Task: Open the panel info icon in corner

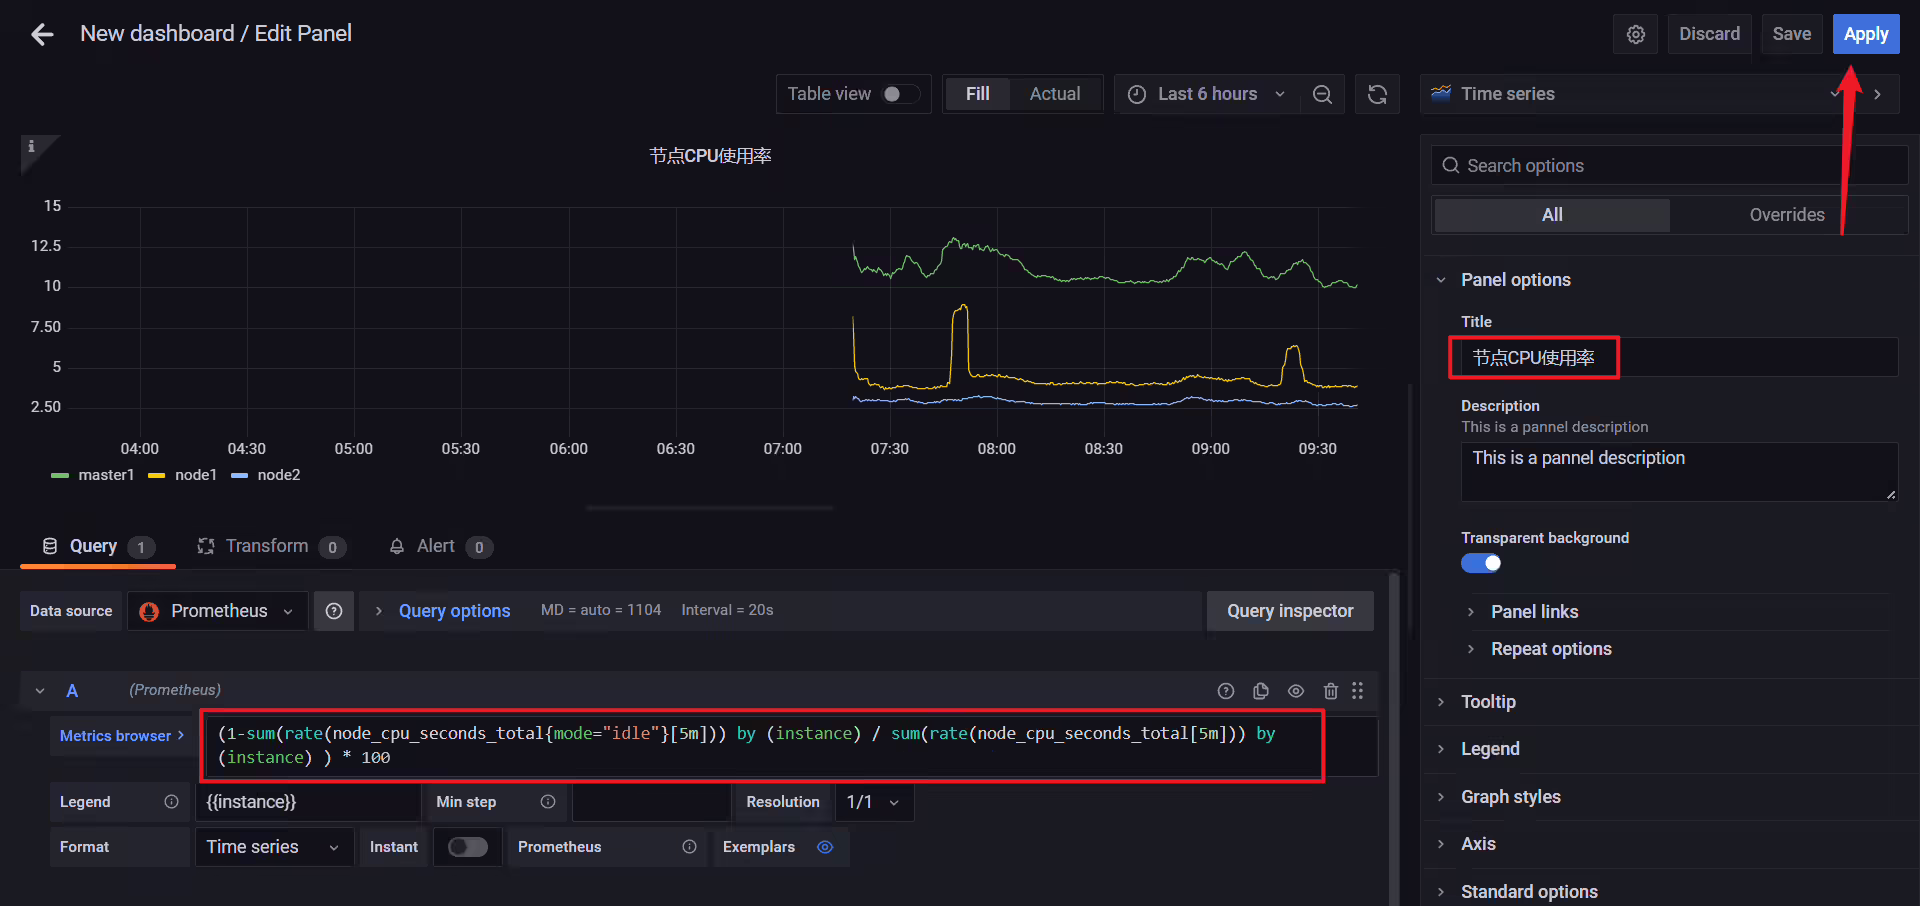Action: tap(32, 147)
